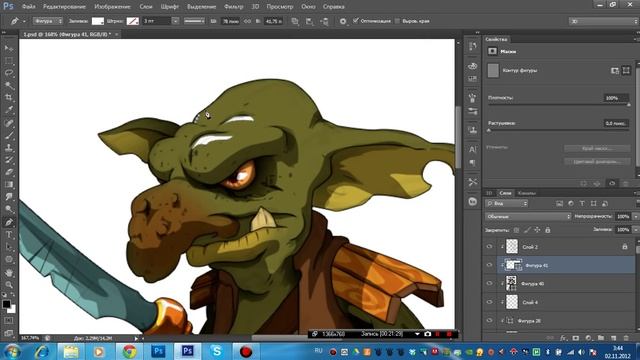Click the Край маски button
Image resolution: width=640 pixels, height=360 pixels.
597,149
